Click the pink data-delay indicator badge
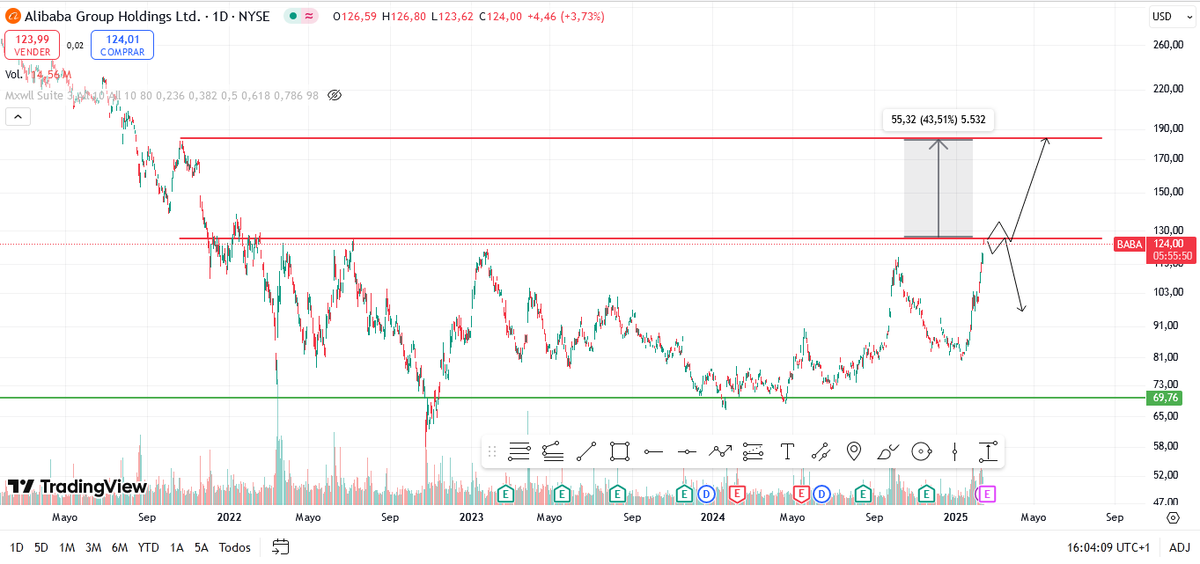The image size is (1200, 564). click(309, 16)
